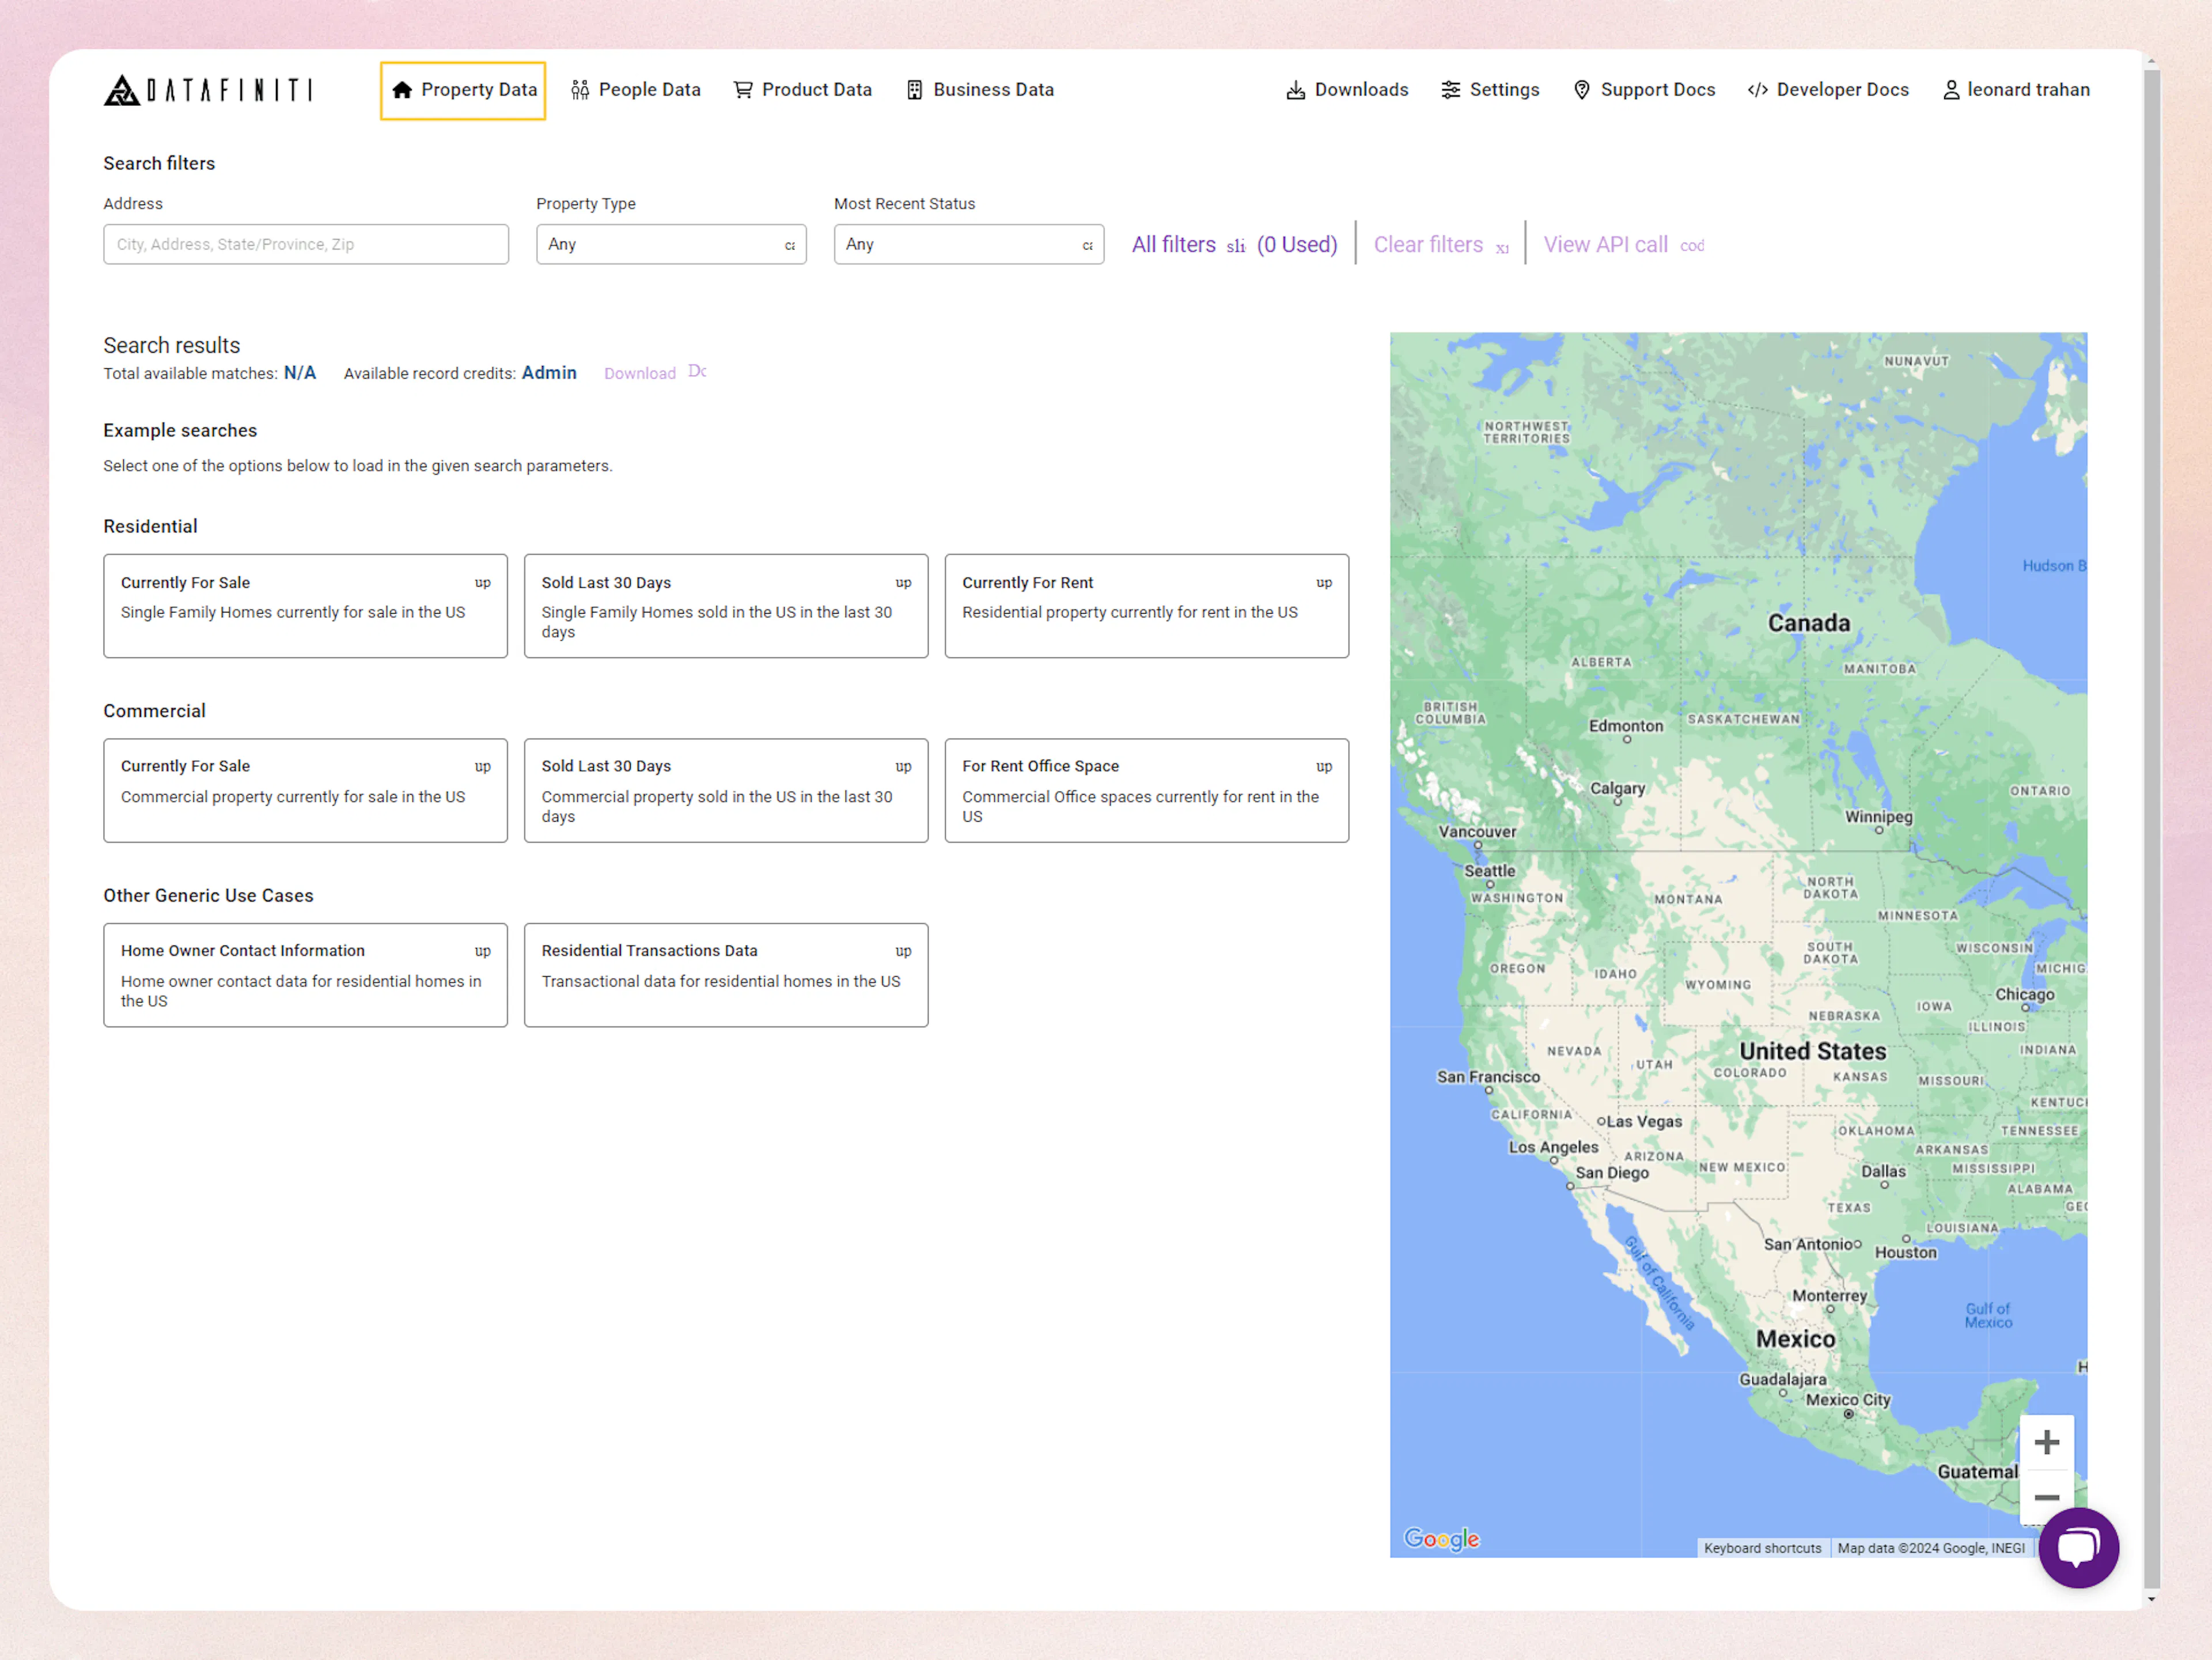The height and width of the screenshot is (1660, 2212).
Task: Open Developer Docs via the code icon
Action: point(1756,89)
